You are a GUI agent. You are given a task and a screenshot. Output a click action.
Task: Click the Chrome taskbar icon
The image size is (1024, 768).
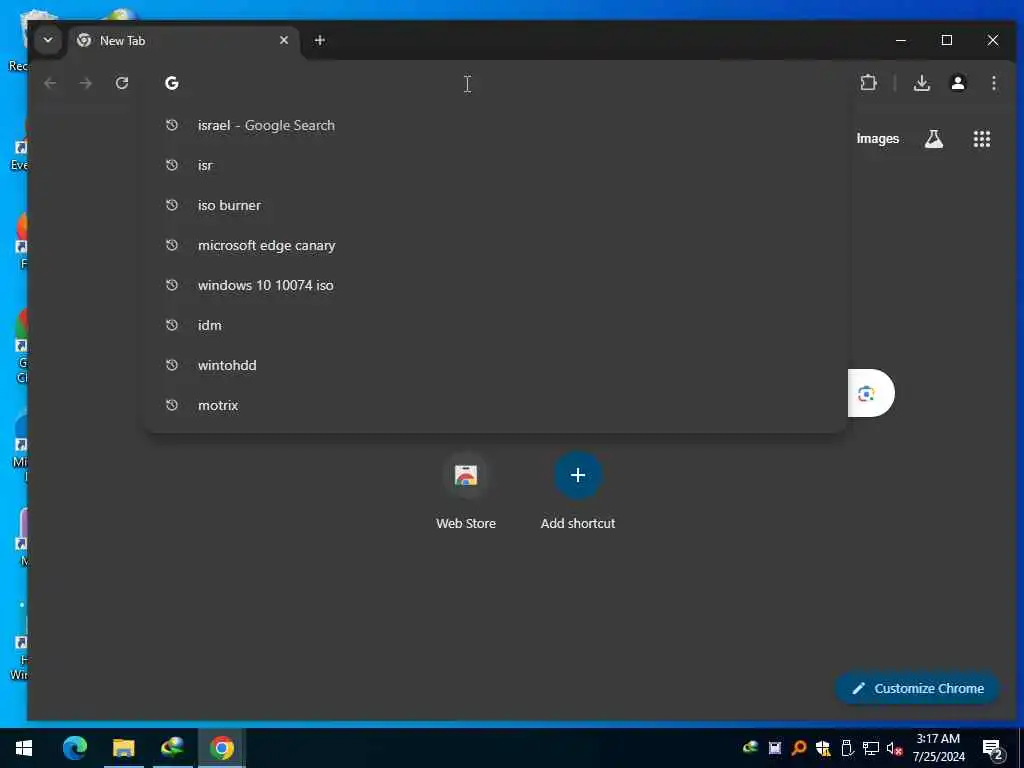click(x=221, y=748)
